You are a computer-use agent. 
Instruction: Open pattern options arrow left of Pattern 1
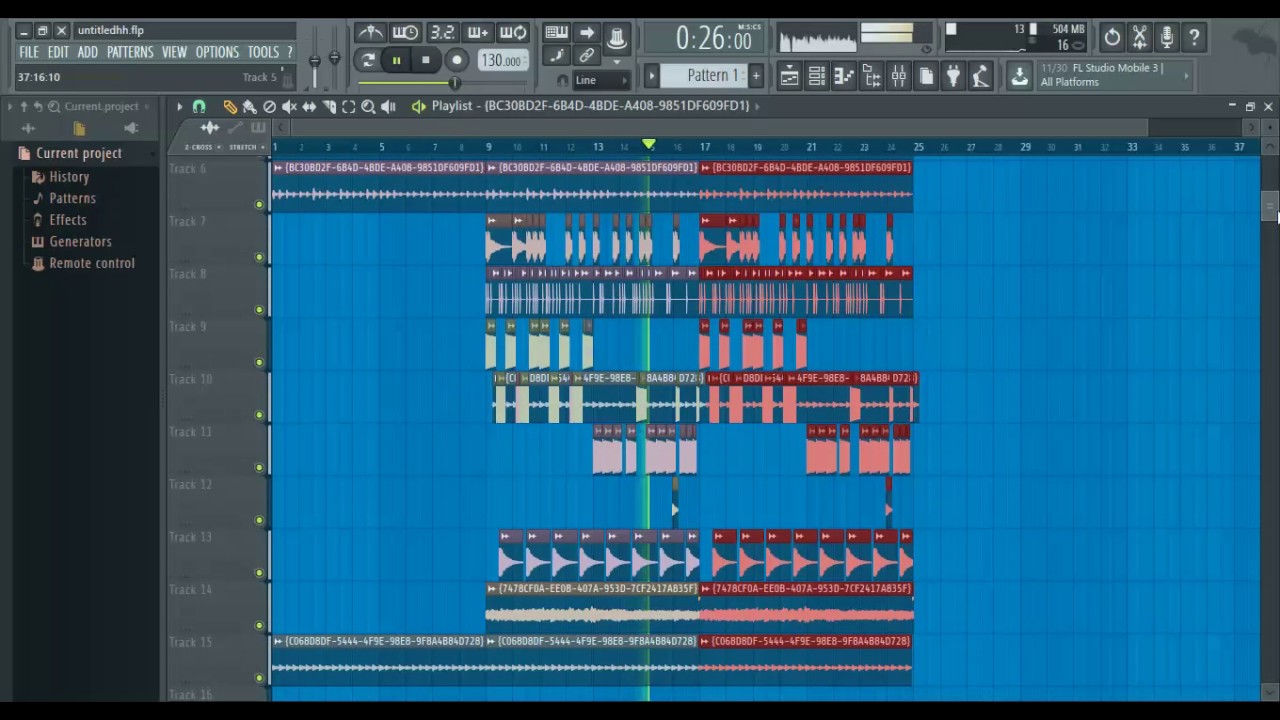pos(652,75)
